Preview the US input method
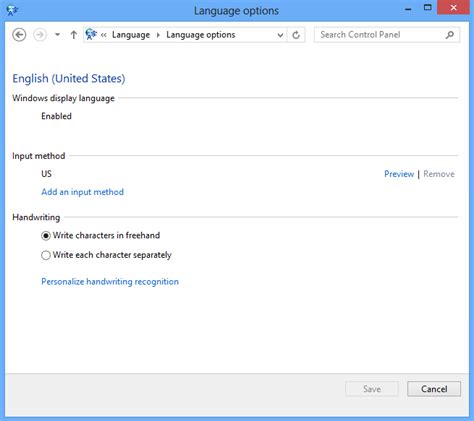 click(399, 174)
